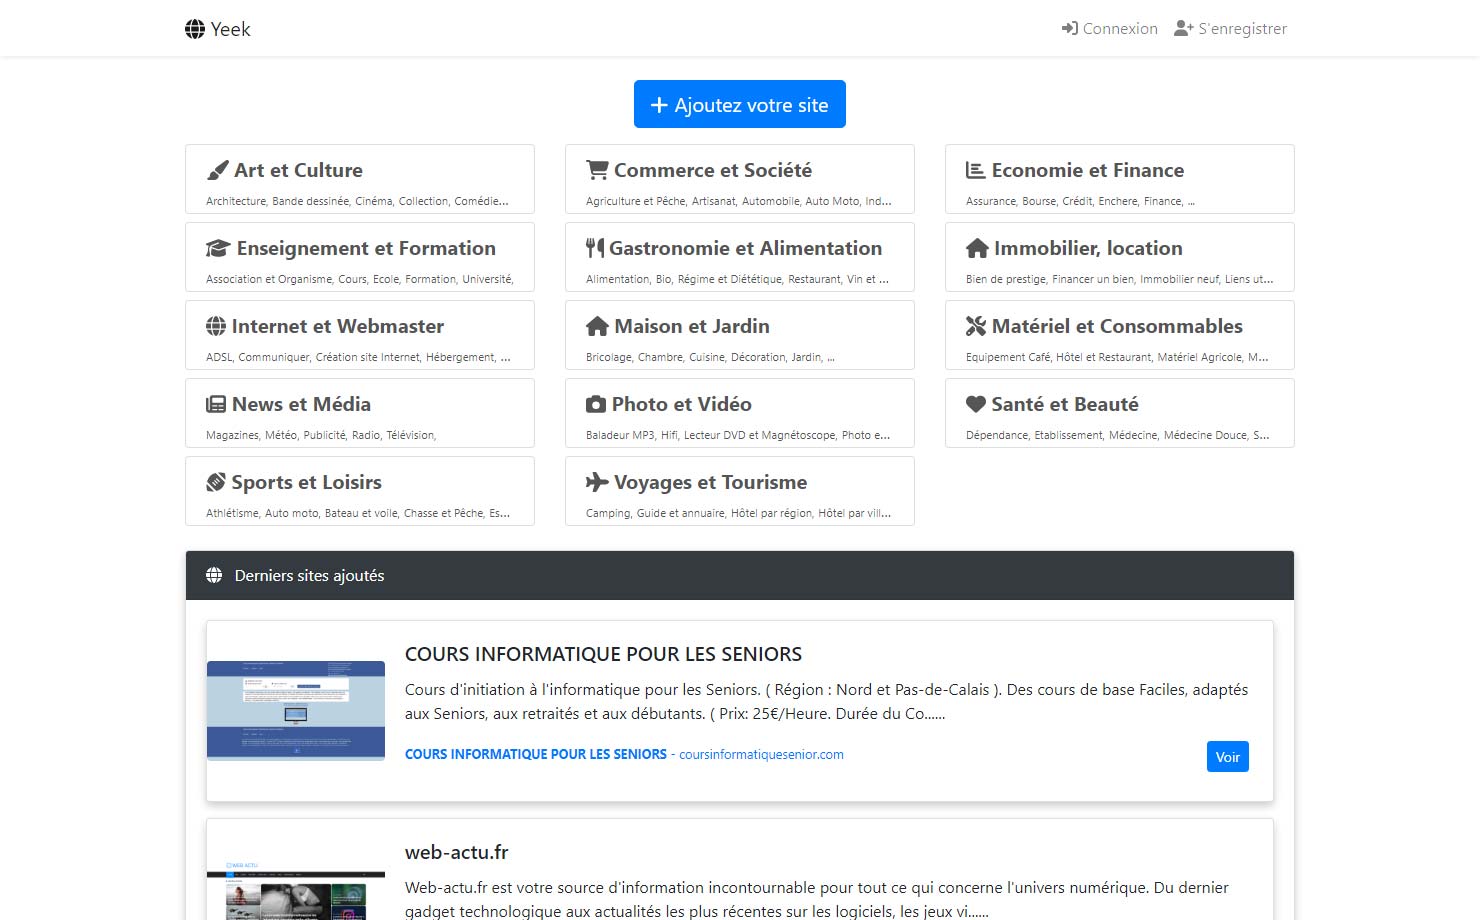Open the Maison et Jardin category

coord(692,327)
